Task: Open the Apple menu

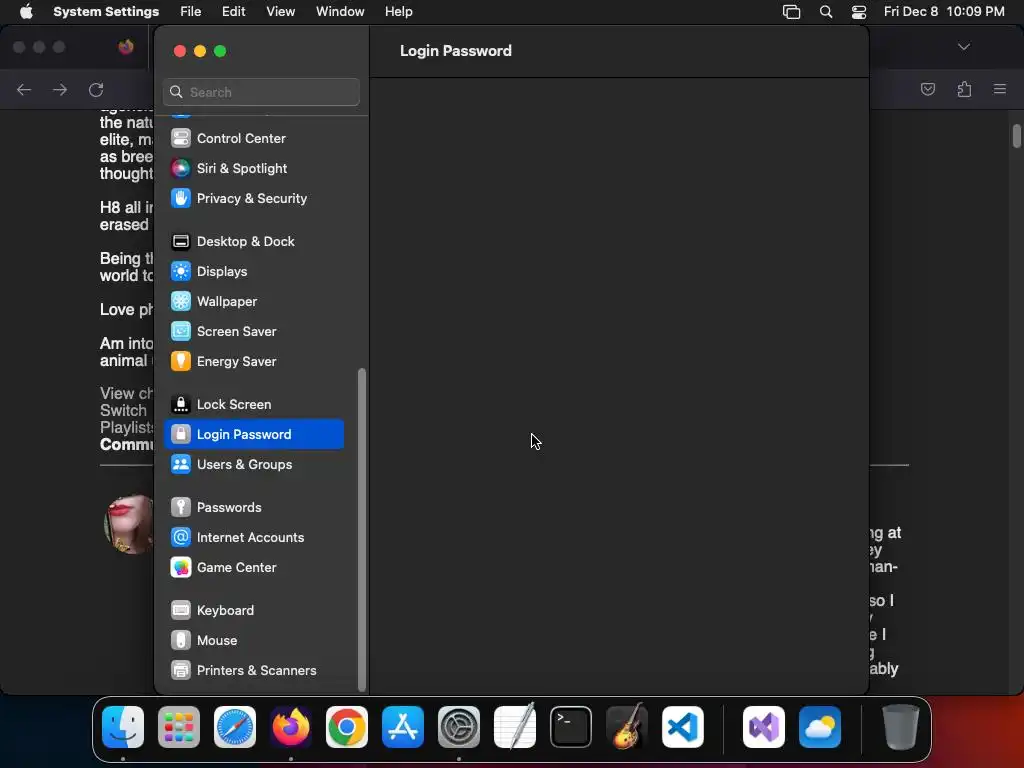Action: [x=26, y=12]
